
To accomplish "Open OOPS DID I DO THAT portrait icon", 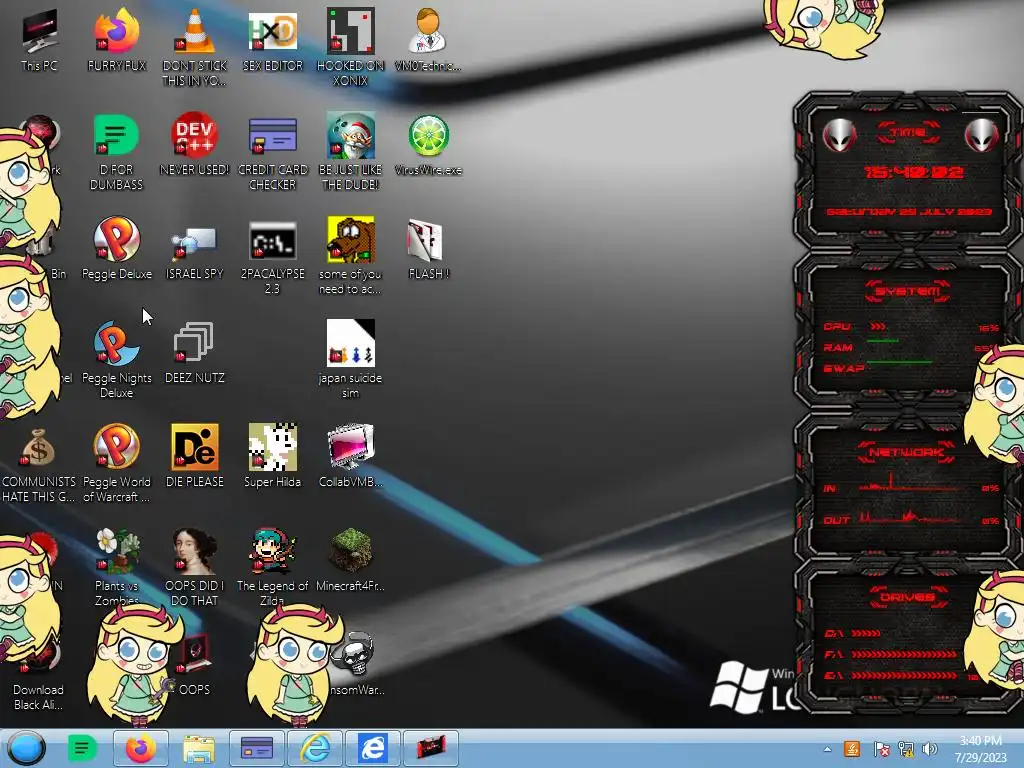I will [194, 566].
